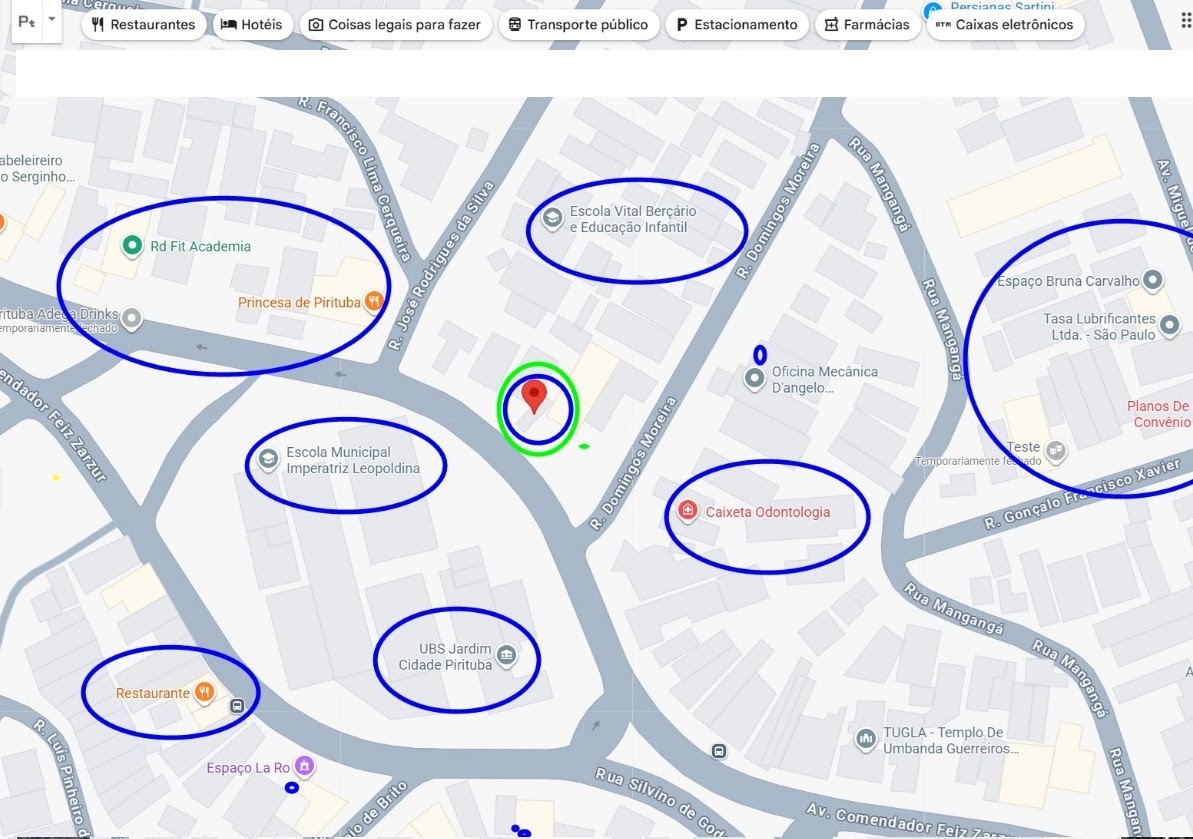The image size is (1193, 839).
Task: Open the dropdown arrow beside the Pt logo
Action: [x=52, y=19]
